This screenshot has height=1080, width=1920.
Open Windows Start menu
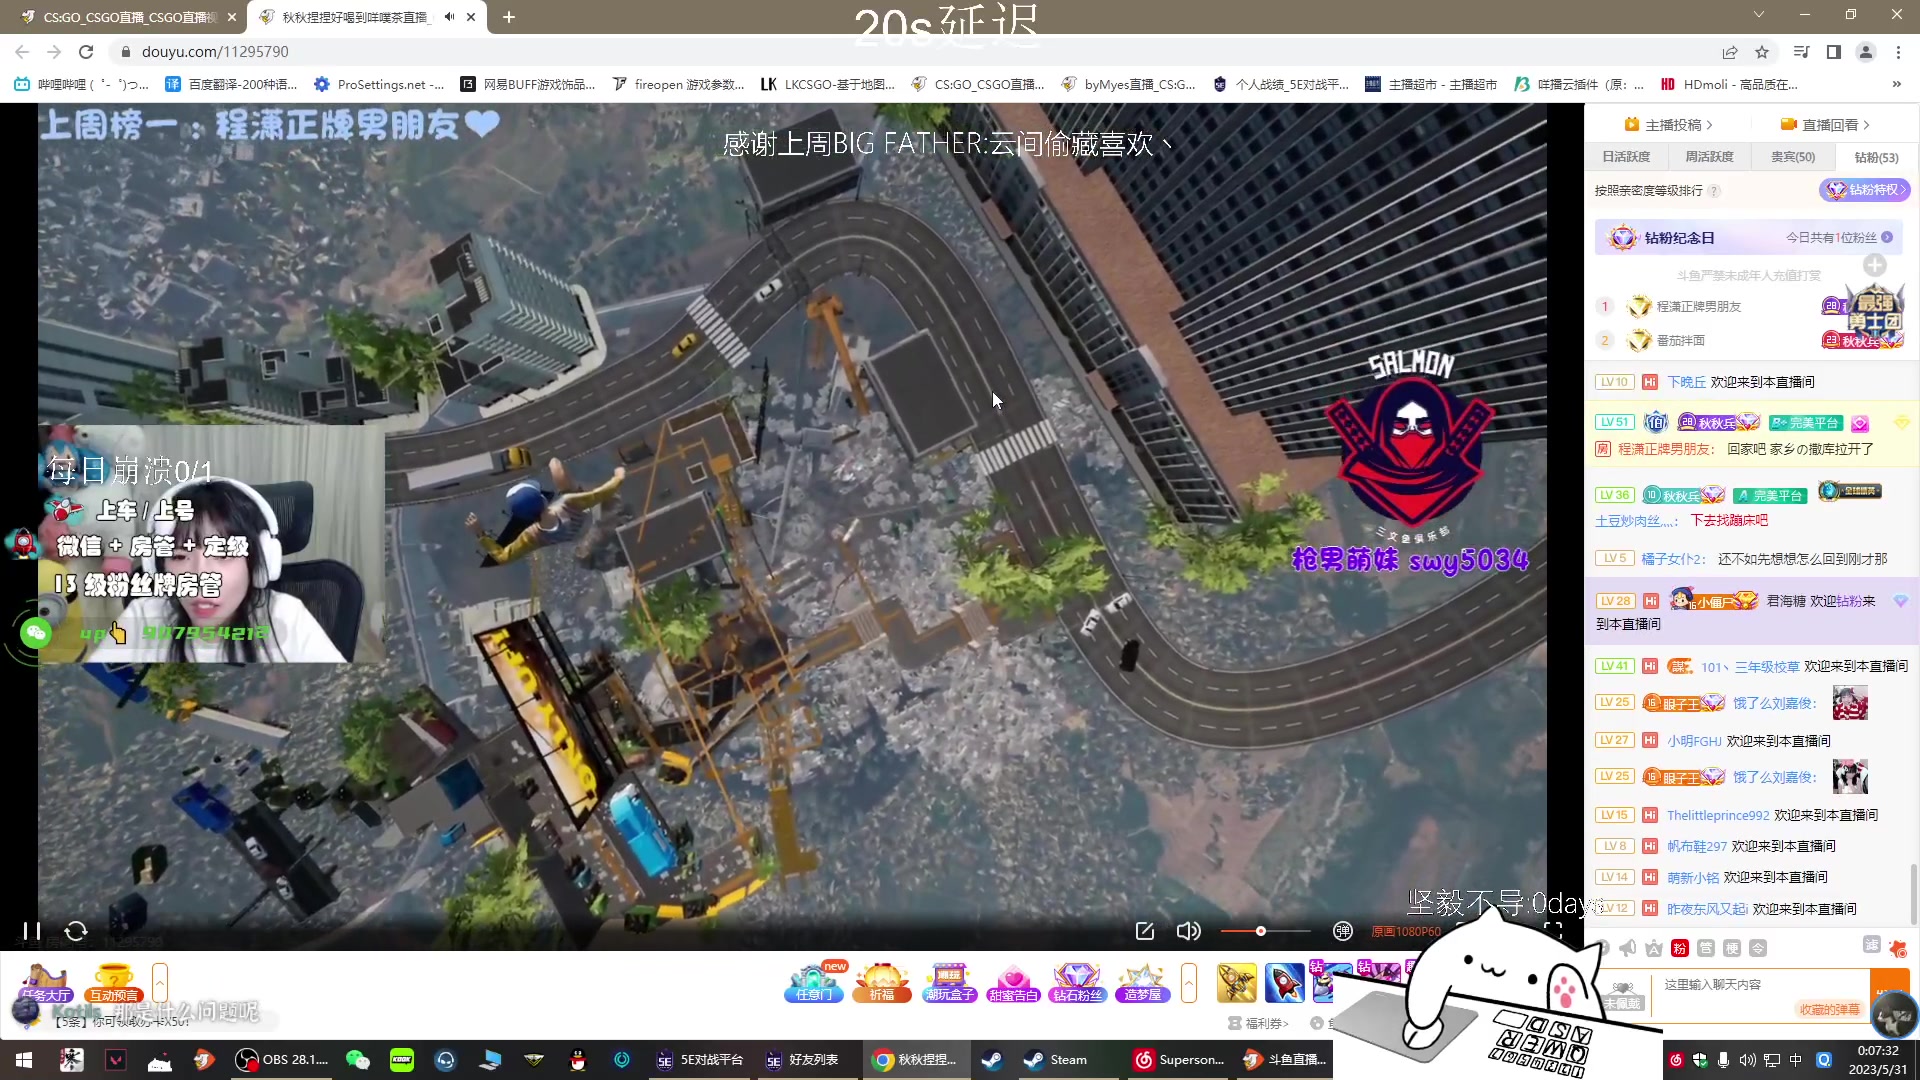[24, 1060]
